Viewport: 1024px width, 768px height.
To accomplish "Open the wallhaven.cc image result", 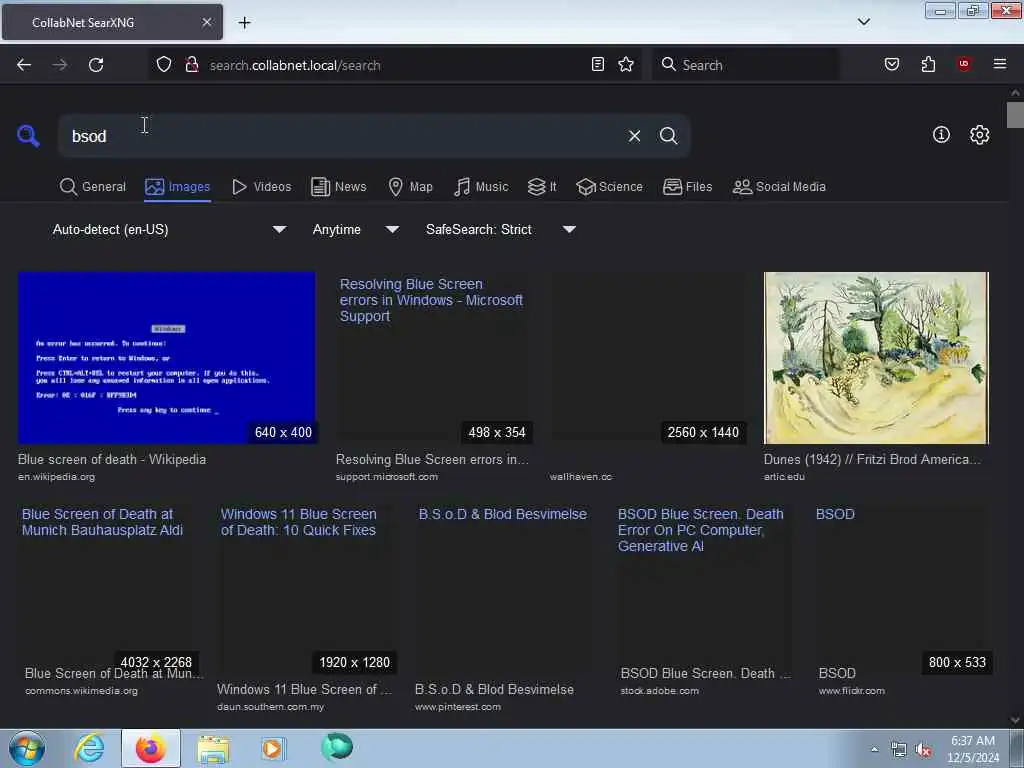I will tap(647, 358).
